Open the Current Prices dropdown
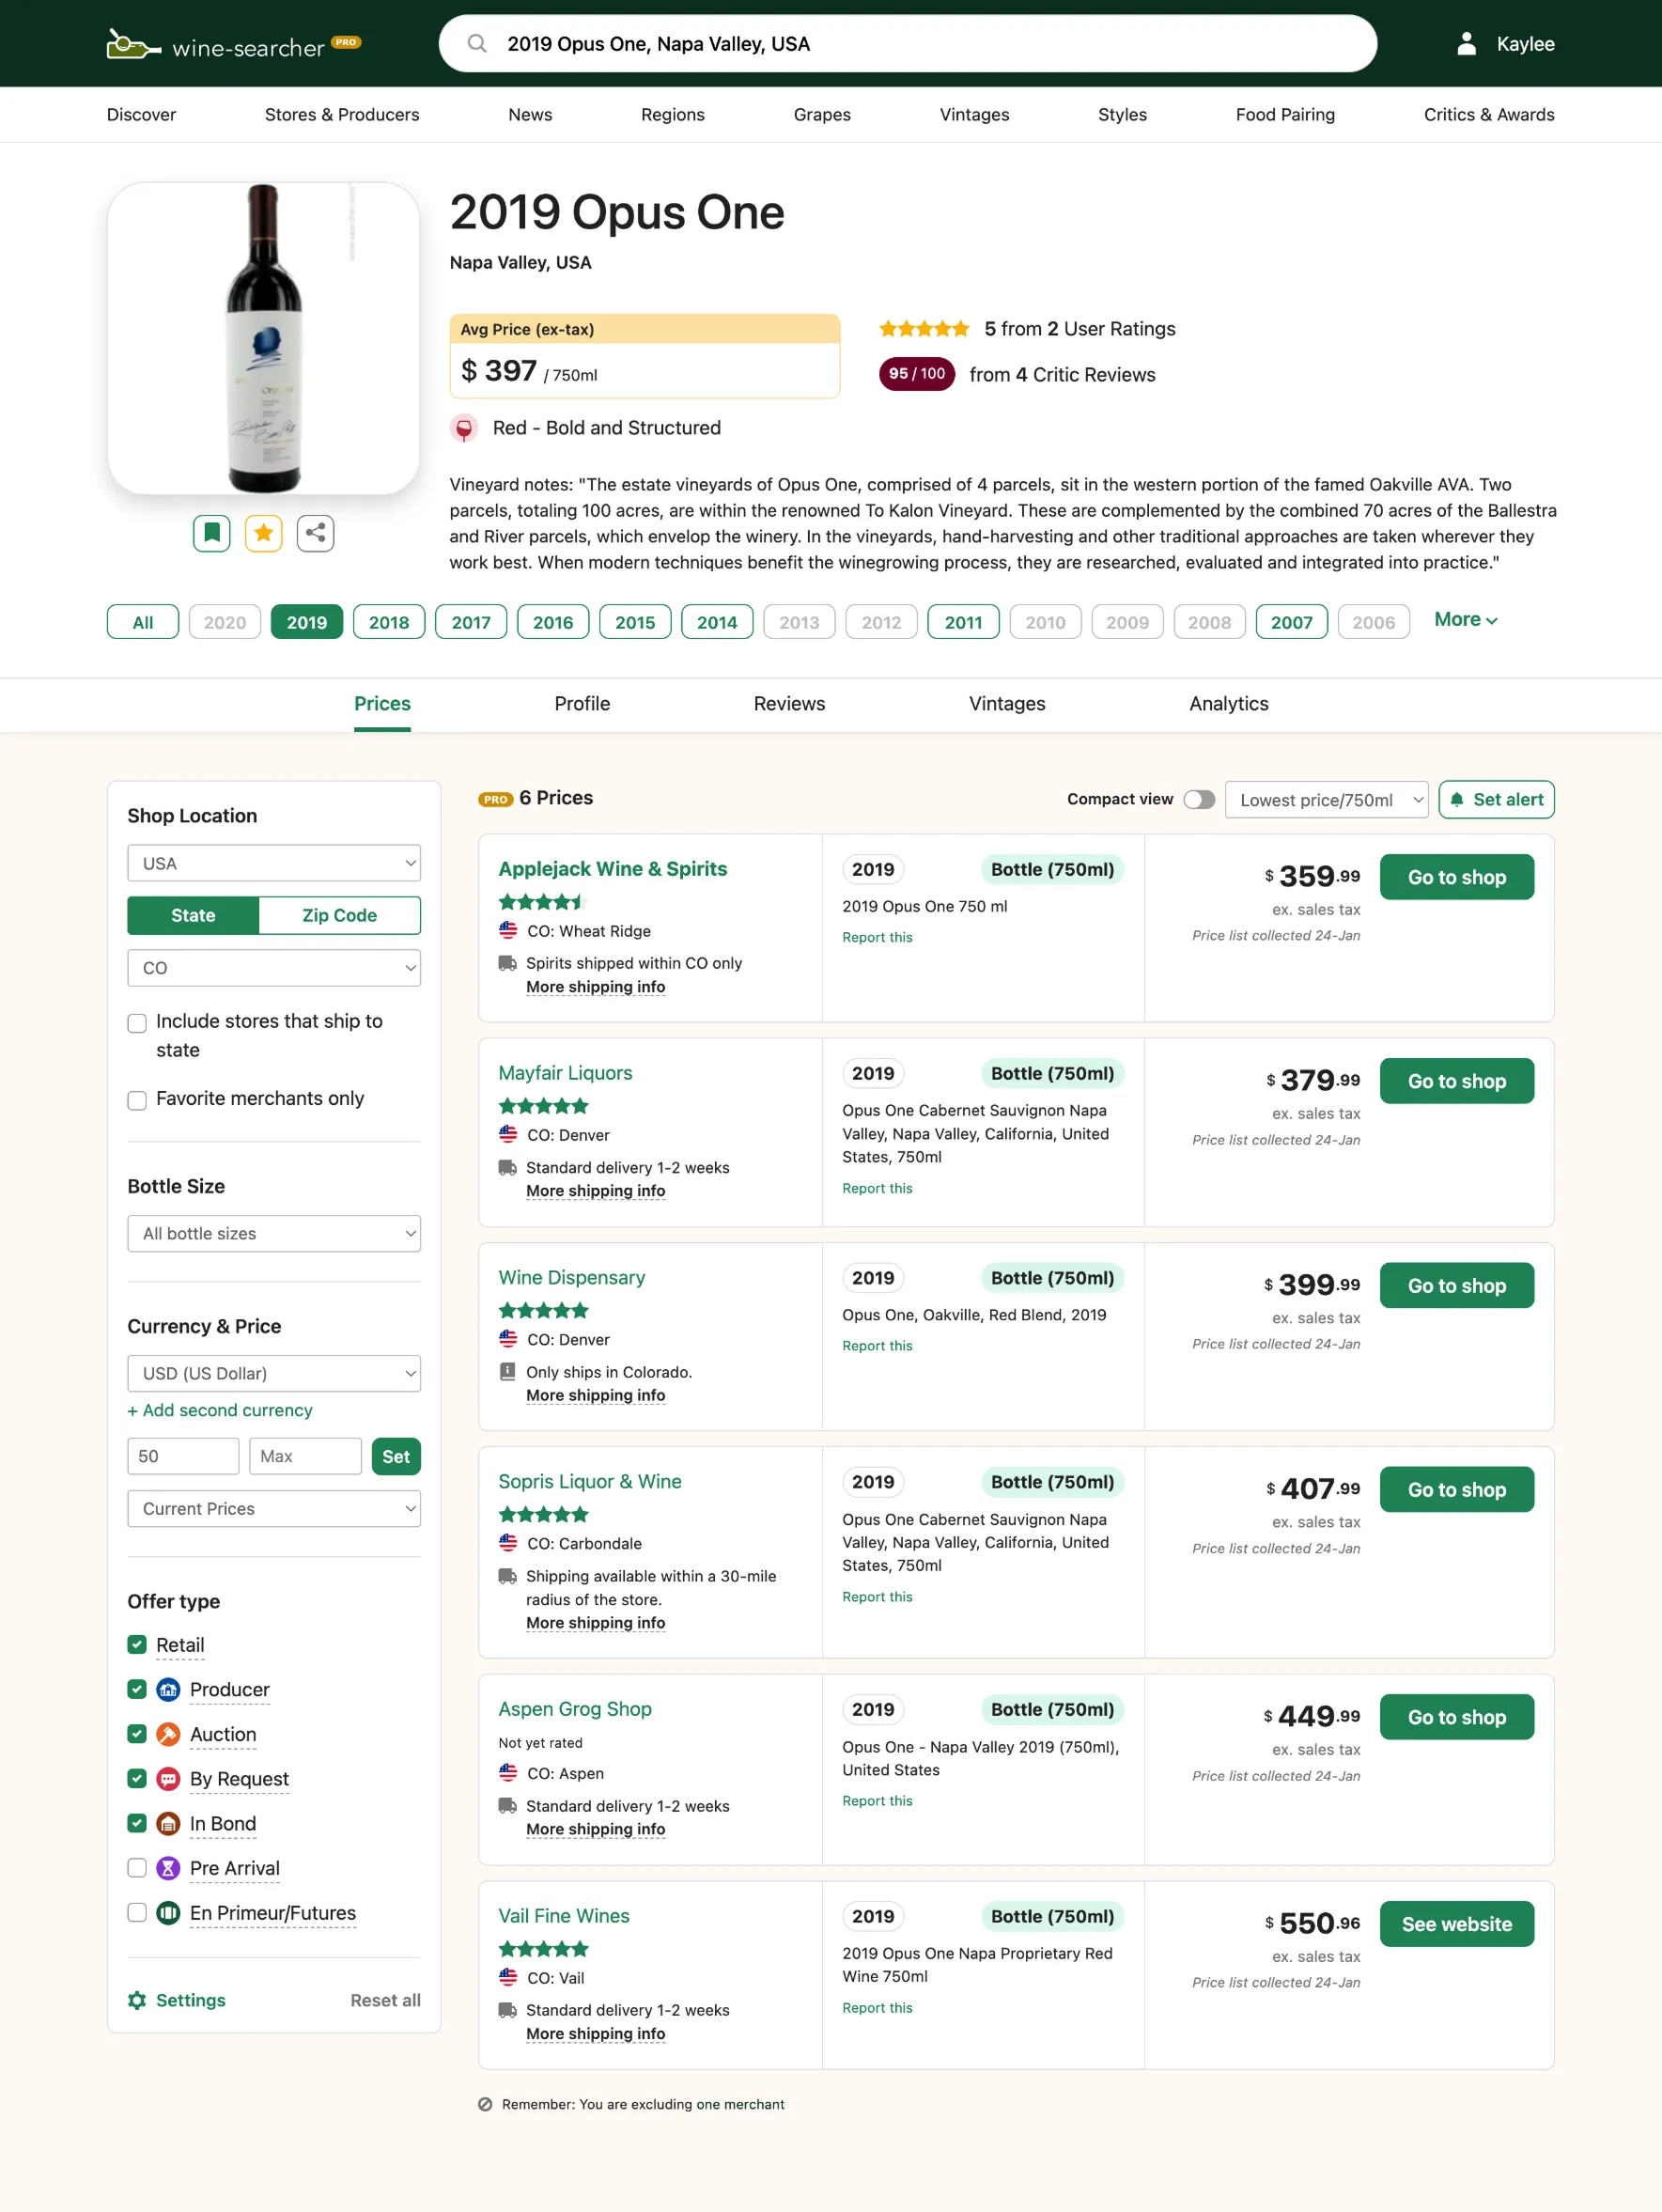This screenshot has height=2212, width=1662. pyautogui.click(x=274, y=1508)
